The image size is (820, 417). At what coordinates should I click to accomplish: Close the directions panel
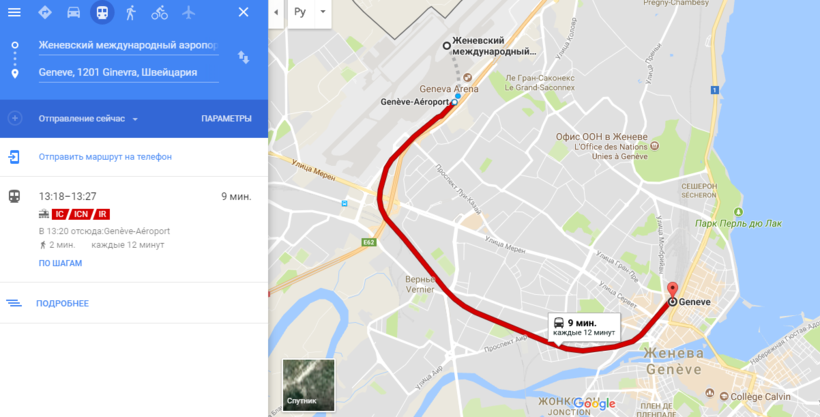click(x=243, y=12)
